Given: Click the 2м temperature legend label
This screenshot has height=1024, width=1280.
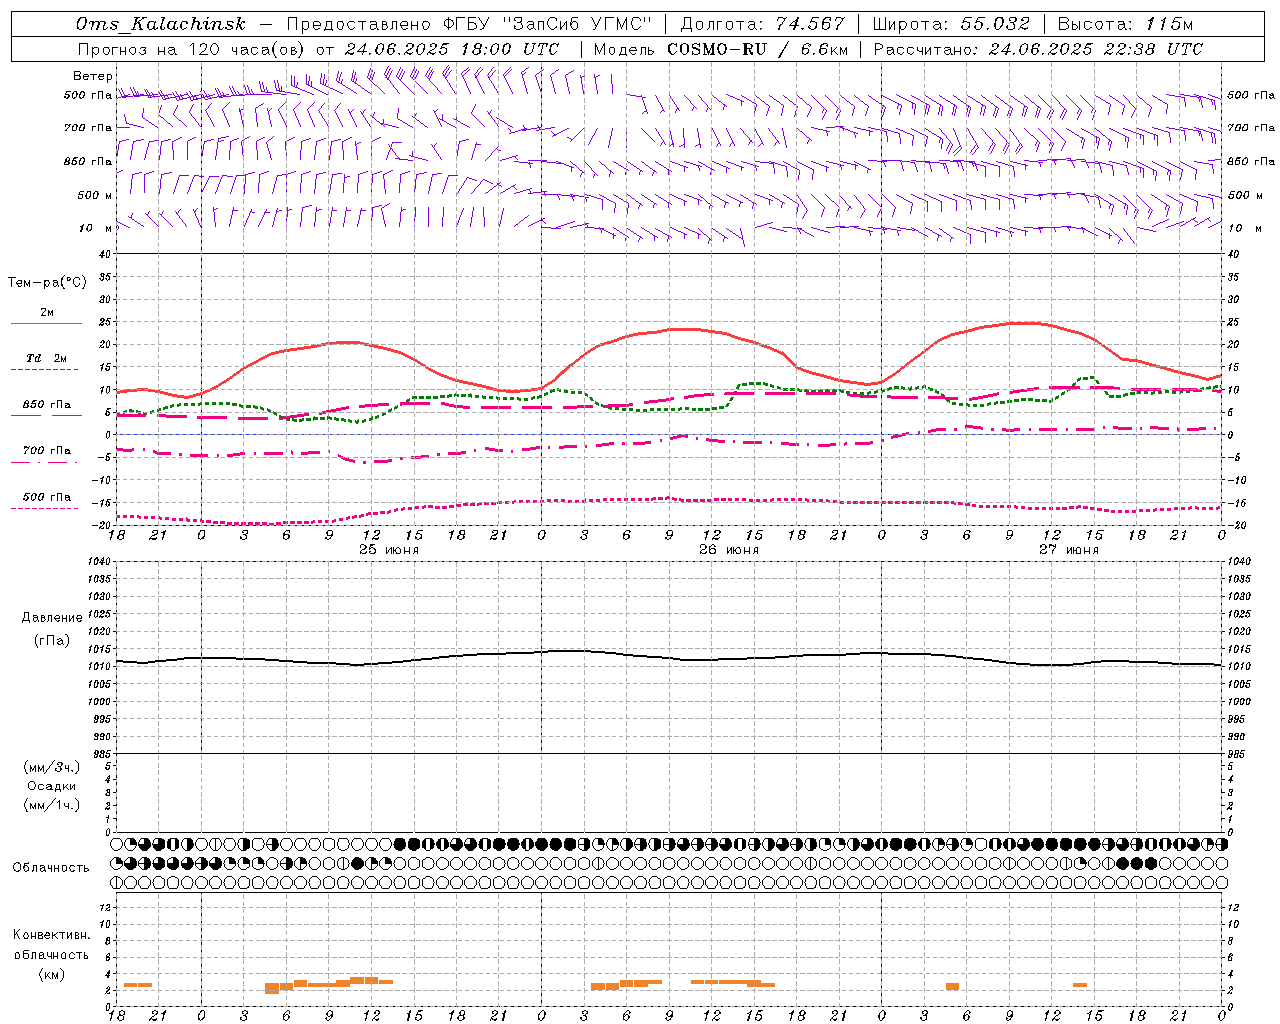Looking at the screenshot, I should tap(47, 313).
